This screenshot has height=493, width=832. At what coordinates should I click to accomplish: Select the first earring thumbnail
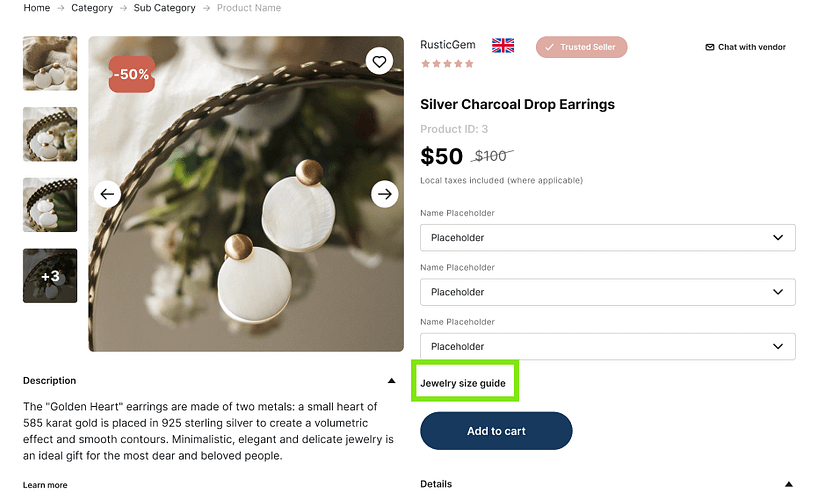tap(50, 63)
